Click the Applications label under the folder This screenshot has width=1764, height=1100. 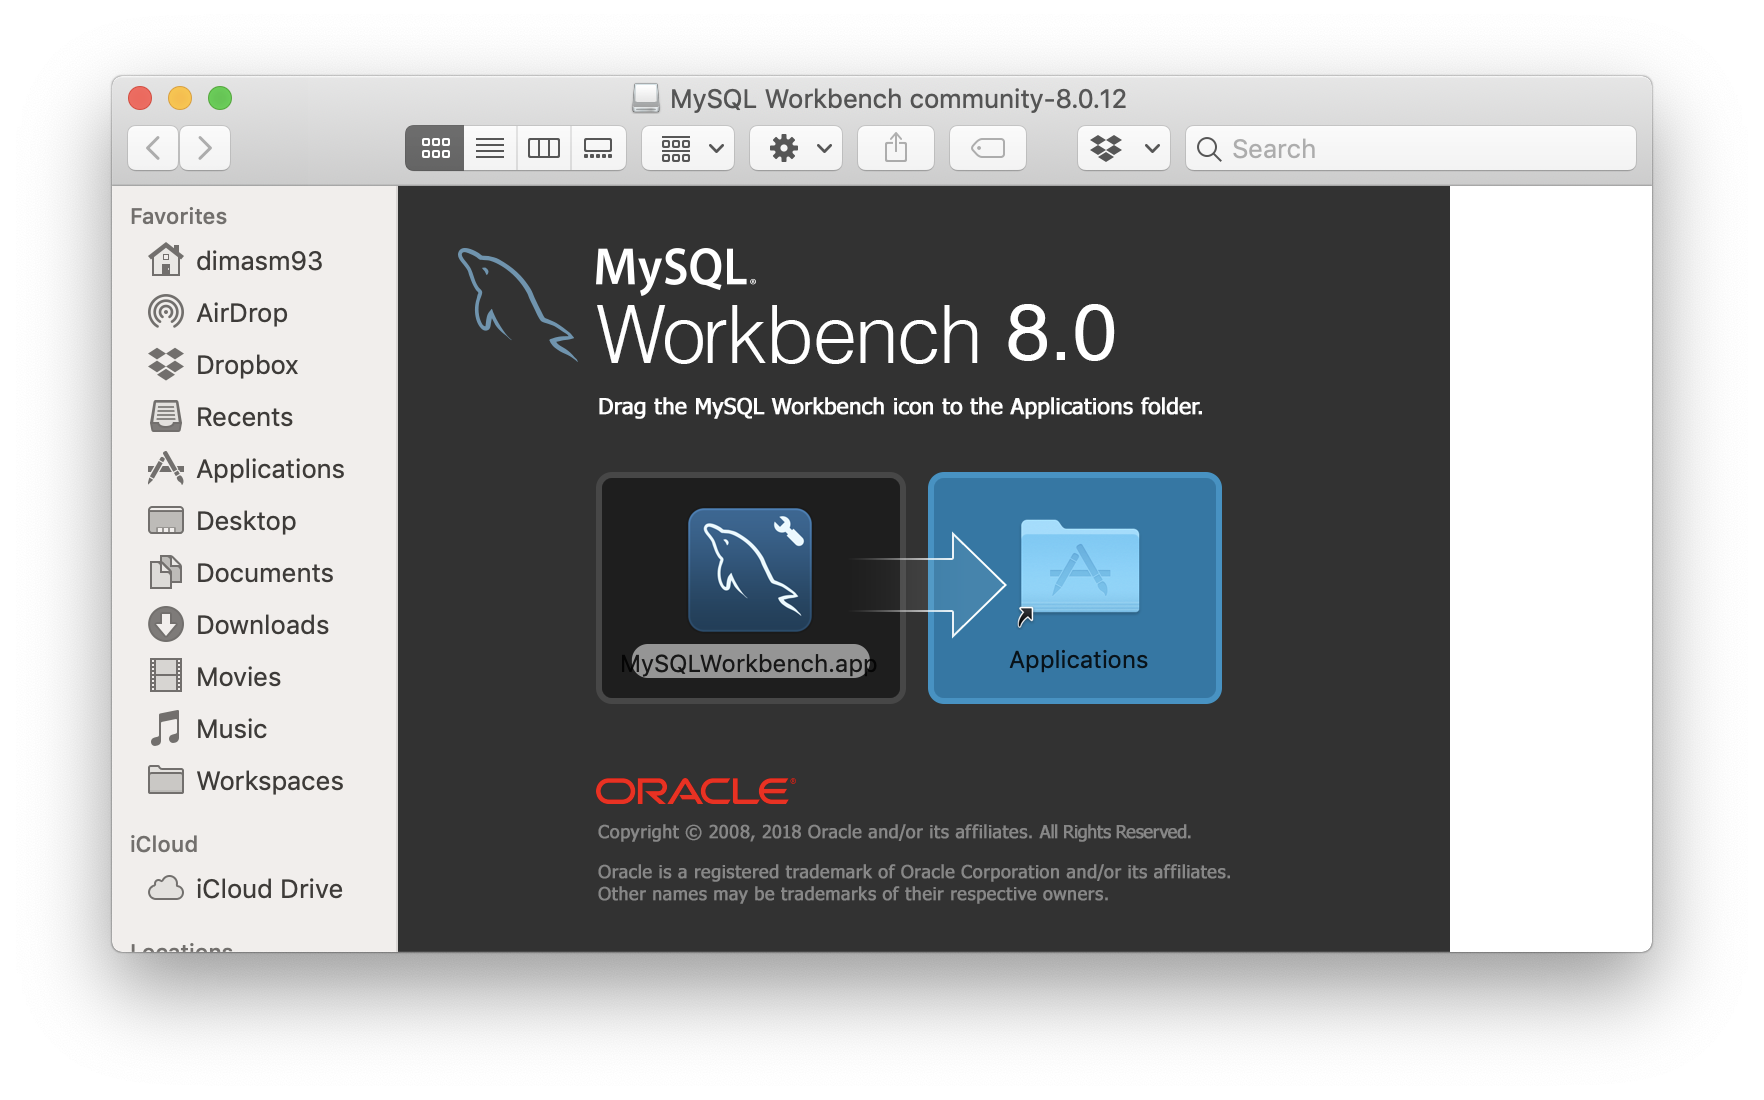click(x=1079, y=660)
